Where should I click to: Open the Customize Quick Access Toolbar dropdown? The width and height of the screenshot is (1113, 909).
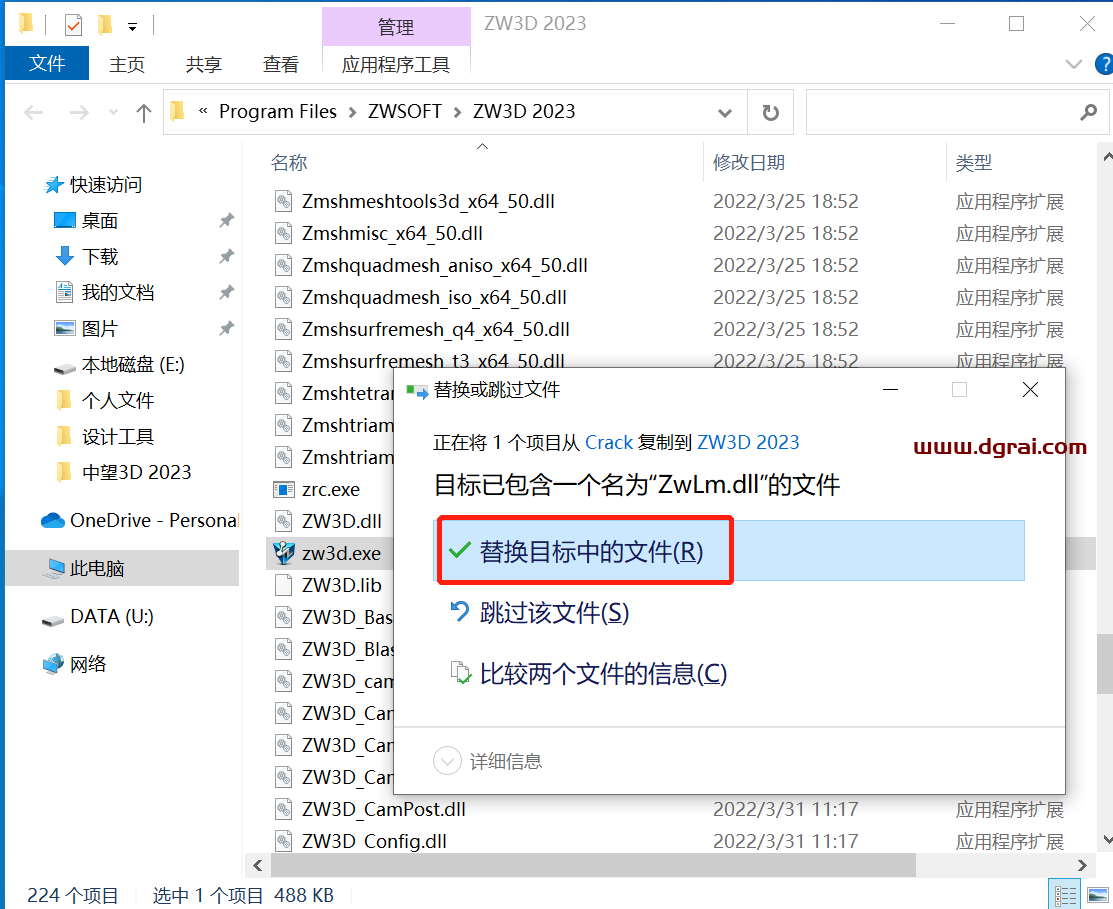(x=132, y=25)
